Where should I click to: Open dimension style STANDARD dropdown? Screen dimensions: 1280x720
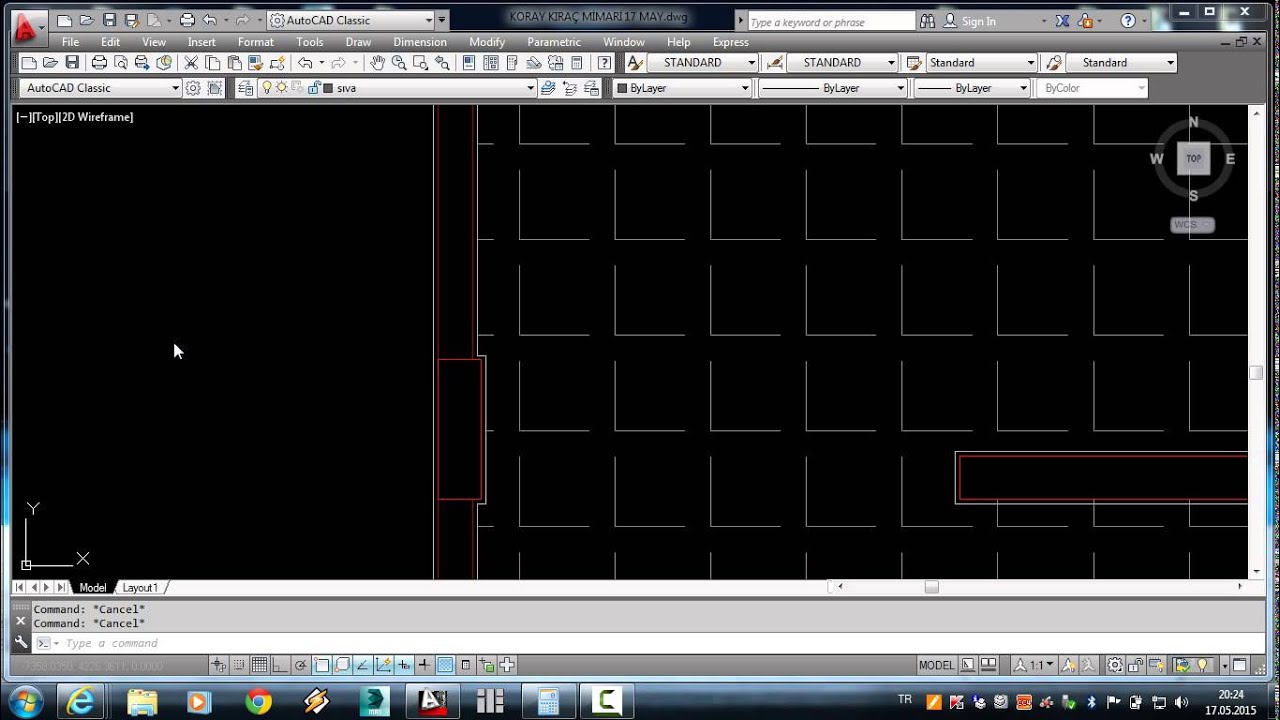(x=892, y=62)
